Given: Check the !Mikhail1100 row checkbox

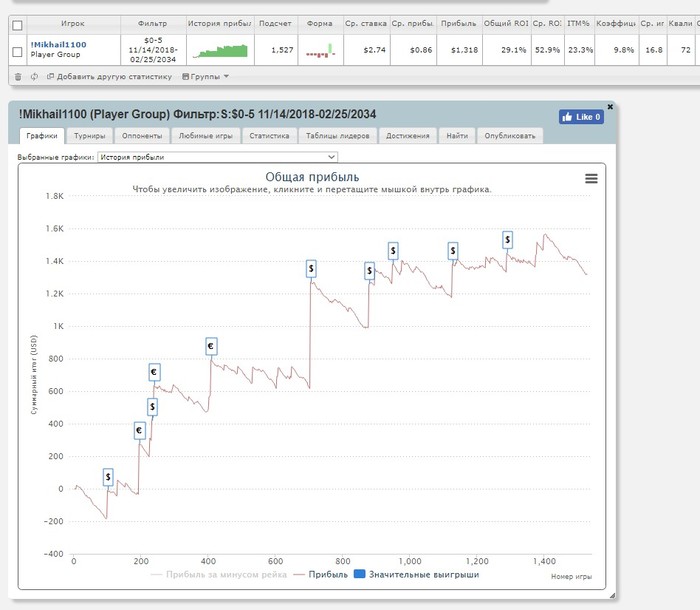Looking at the screenshot, I should pyautogui.click(x=17, y=52).
